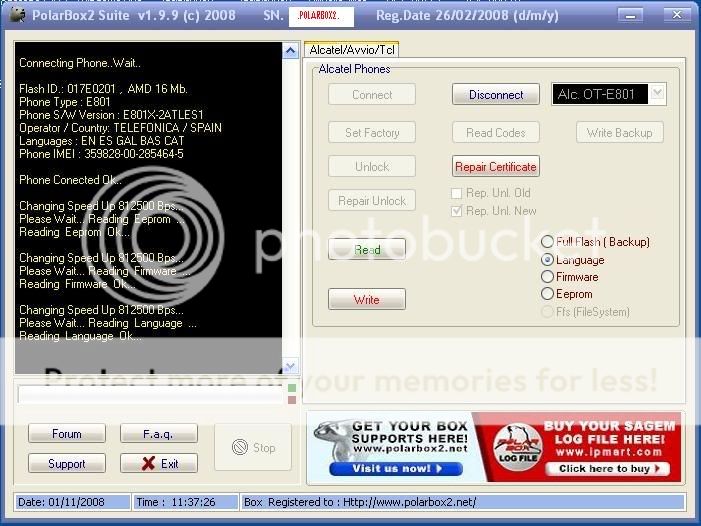Click the log scrollbar down arrow
The image size is (701, 526).
291,366
